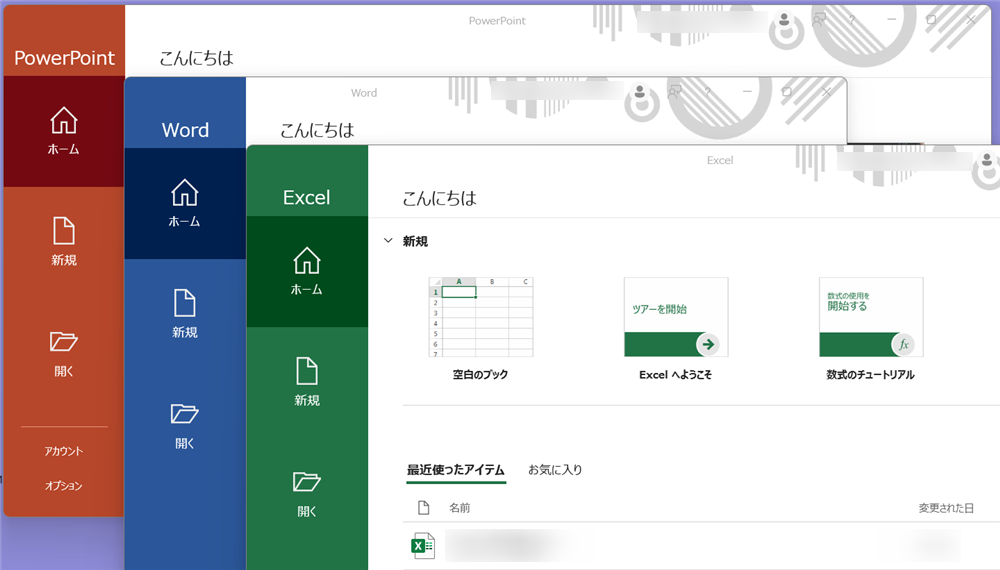
Task: Click the help question mark in Word
Action: (x=707, y=92)
